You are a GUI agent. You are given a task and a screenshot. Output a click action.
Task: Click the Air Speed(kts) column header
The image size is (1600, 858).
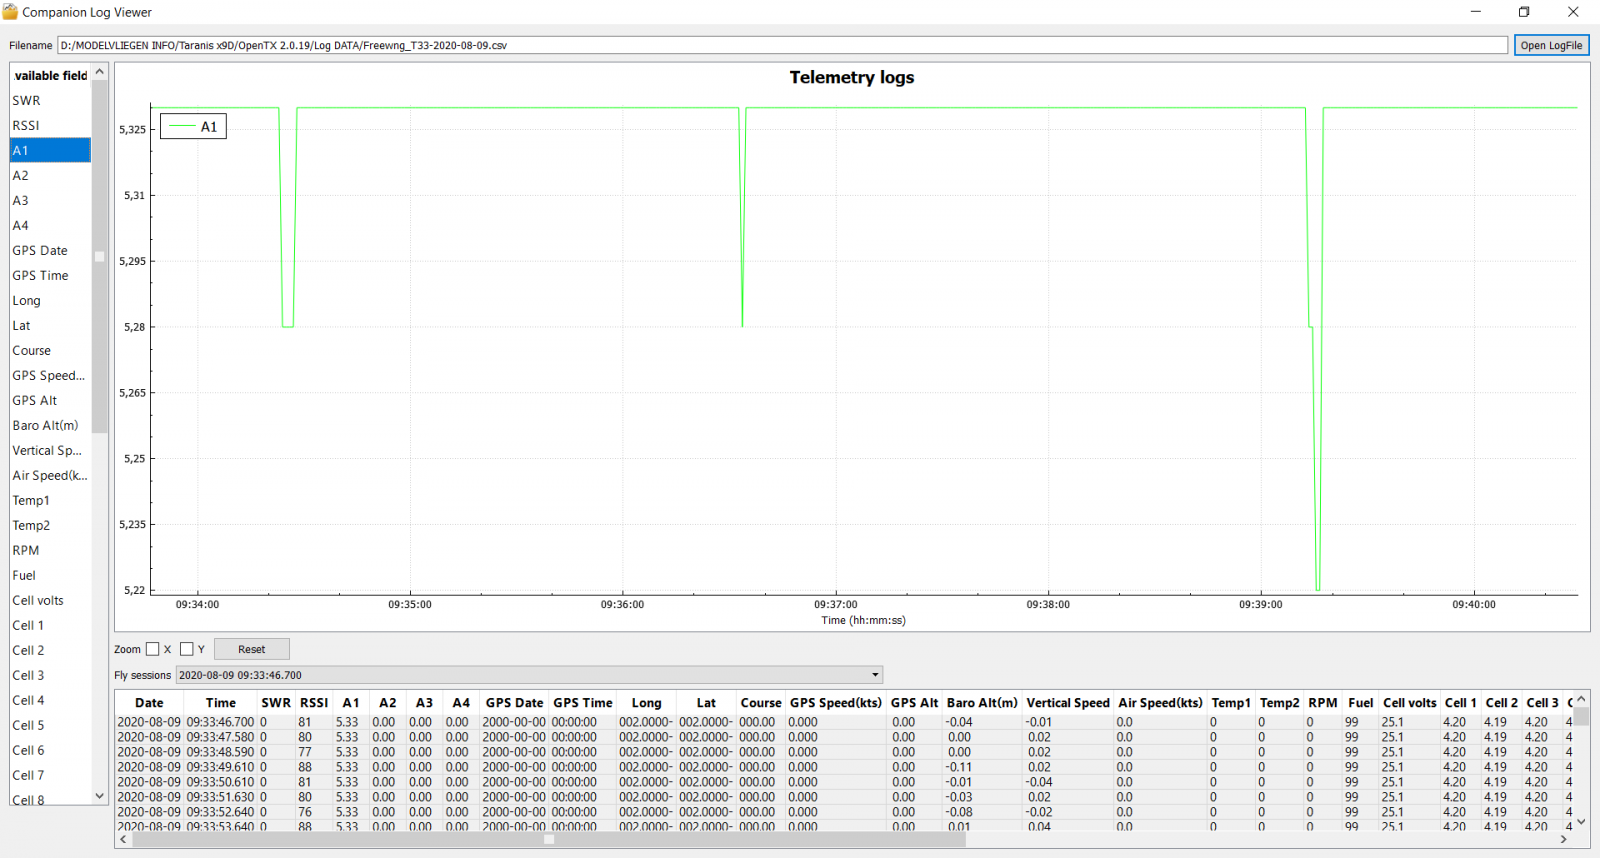(x=1160, y=703)
